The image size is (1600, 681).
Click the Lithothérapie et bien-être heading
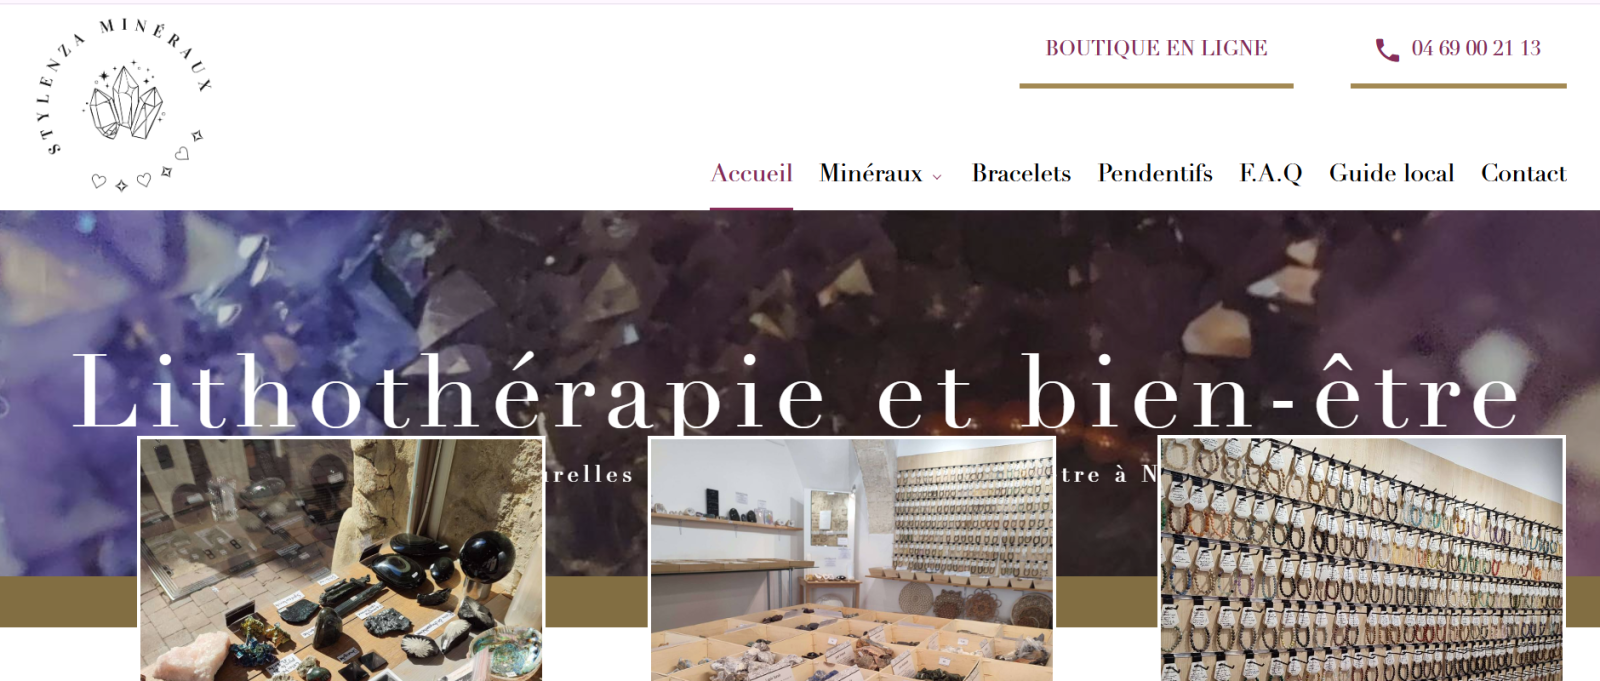(x=797, y=393)
